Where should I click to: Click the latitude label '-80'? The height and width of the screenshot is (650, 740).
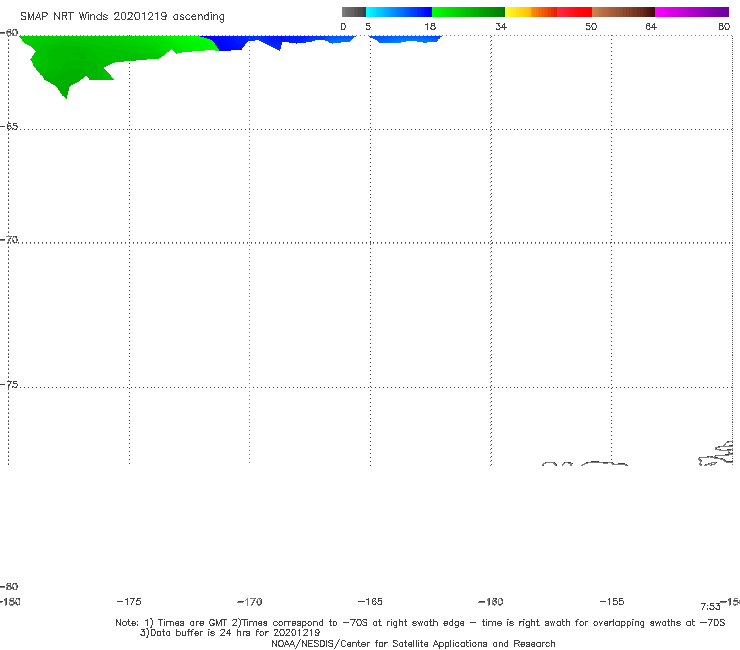9,586
